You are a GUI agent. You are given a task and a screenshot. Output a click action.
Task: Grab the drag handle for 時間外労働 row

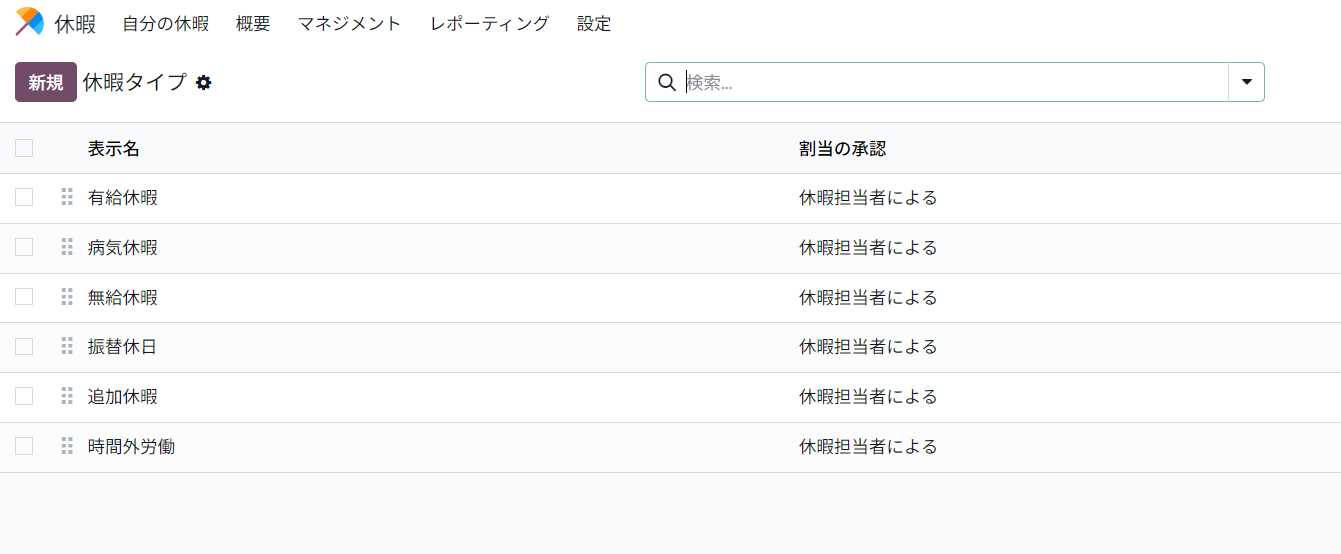click(67, 447)
